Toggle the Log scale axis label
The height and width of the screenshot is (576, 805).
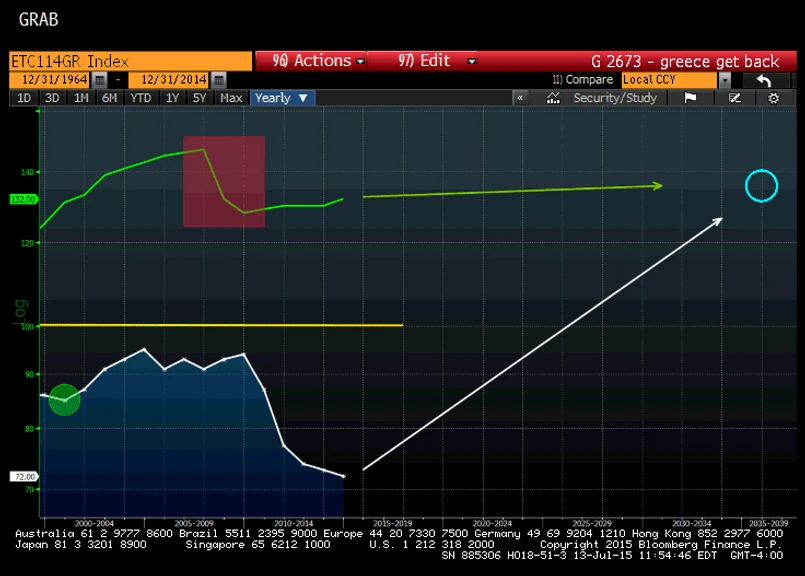point(21,312)
